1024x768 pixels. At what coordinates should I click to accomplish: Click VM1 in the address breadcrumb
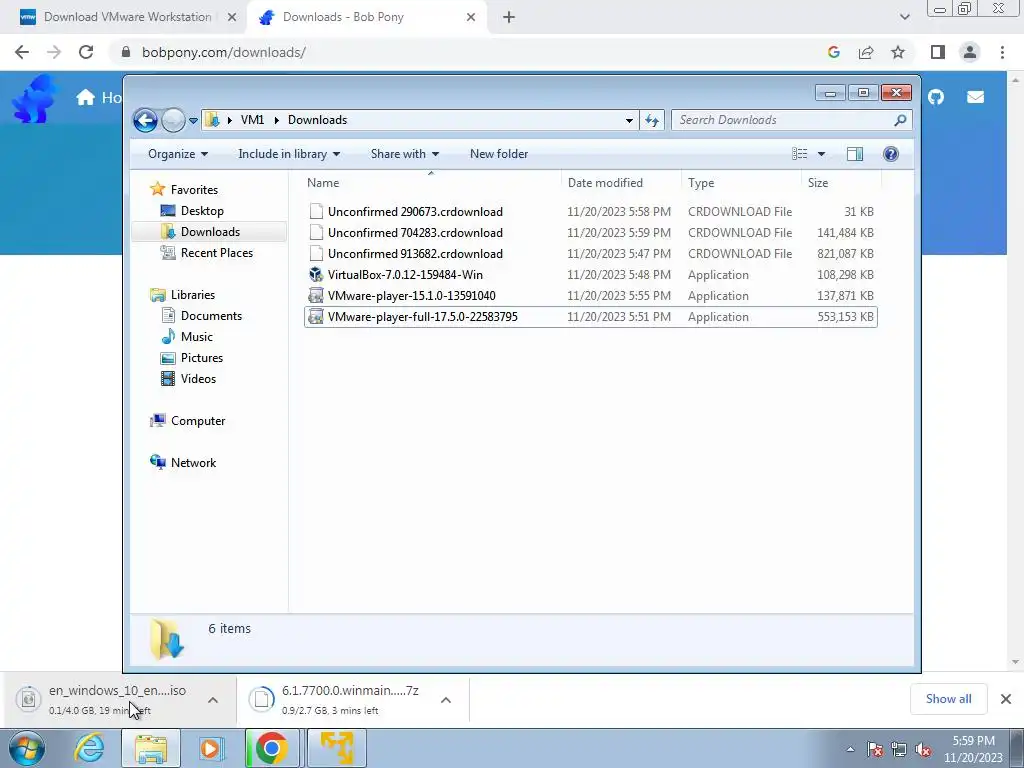[252, 120]
